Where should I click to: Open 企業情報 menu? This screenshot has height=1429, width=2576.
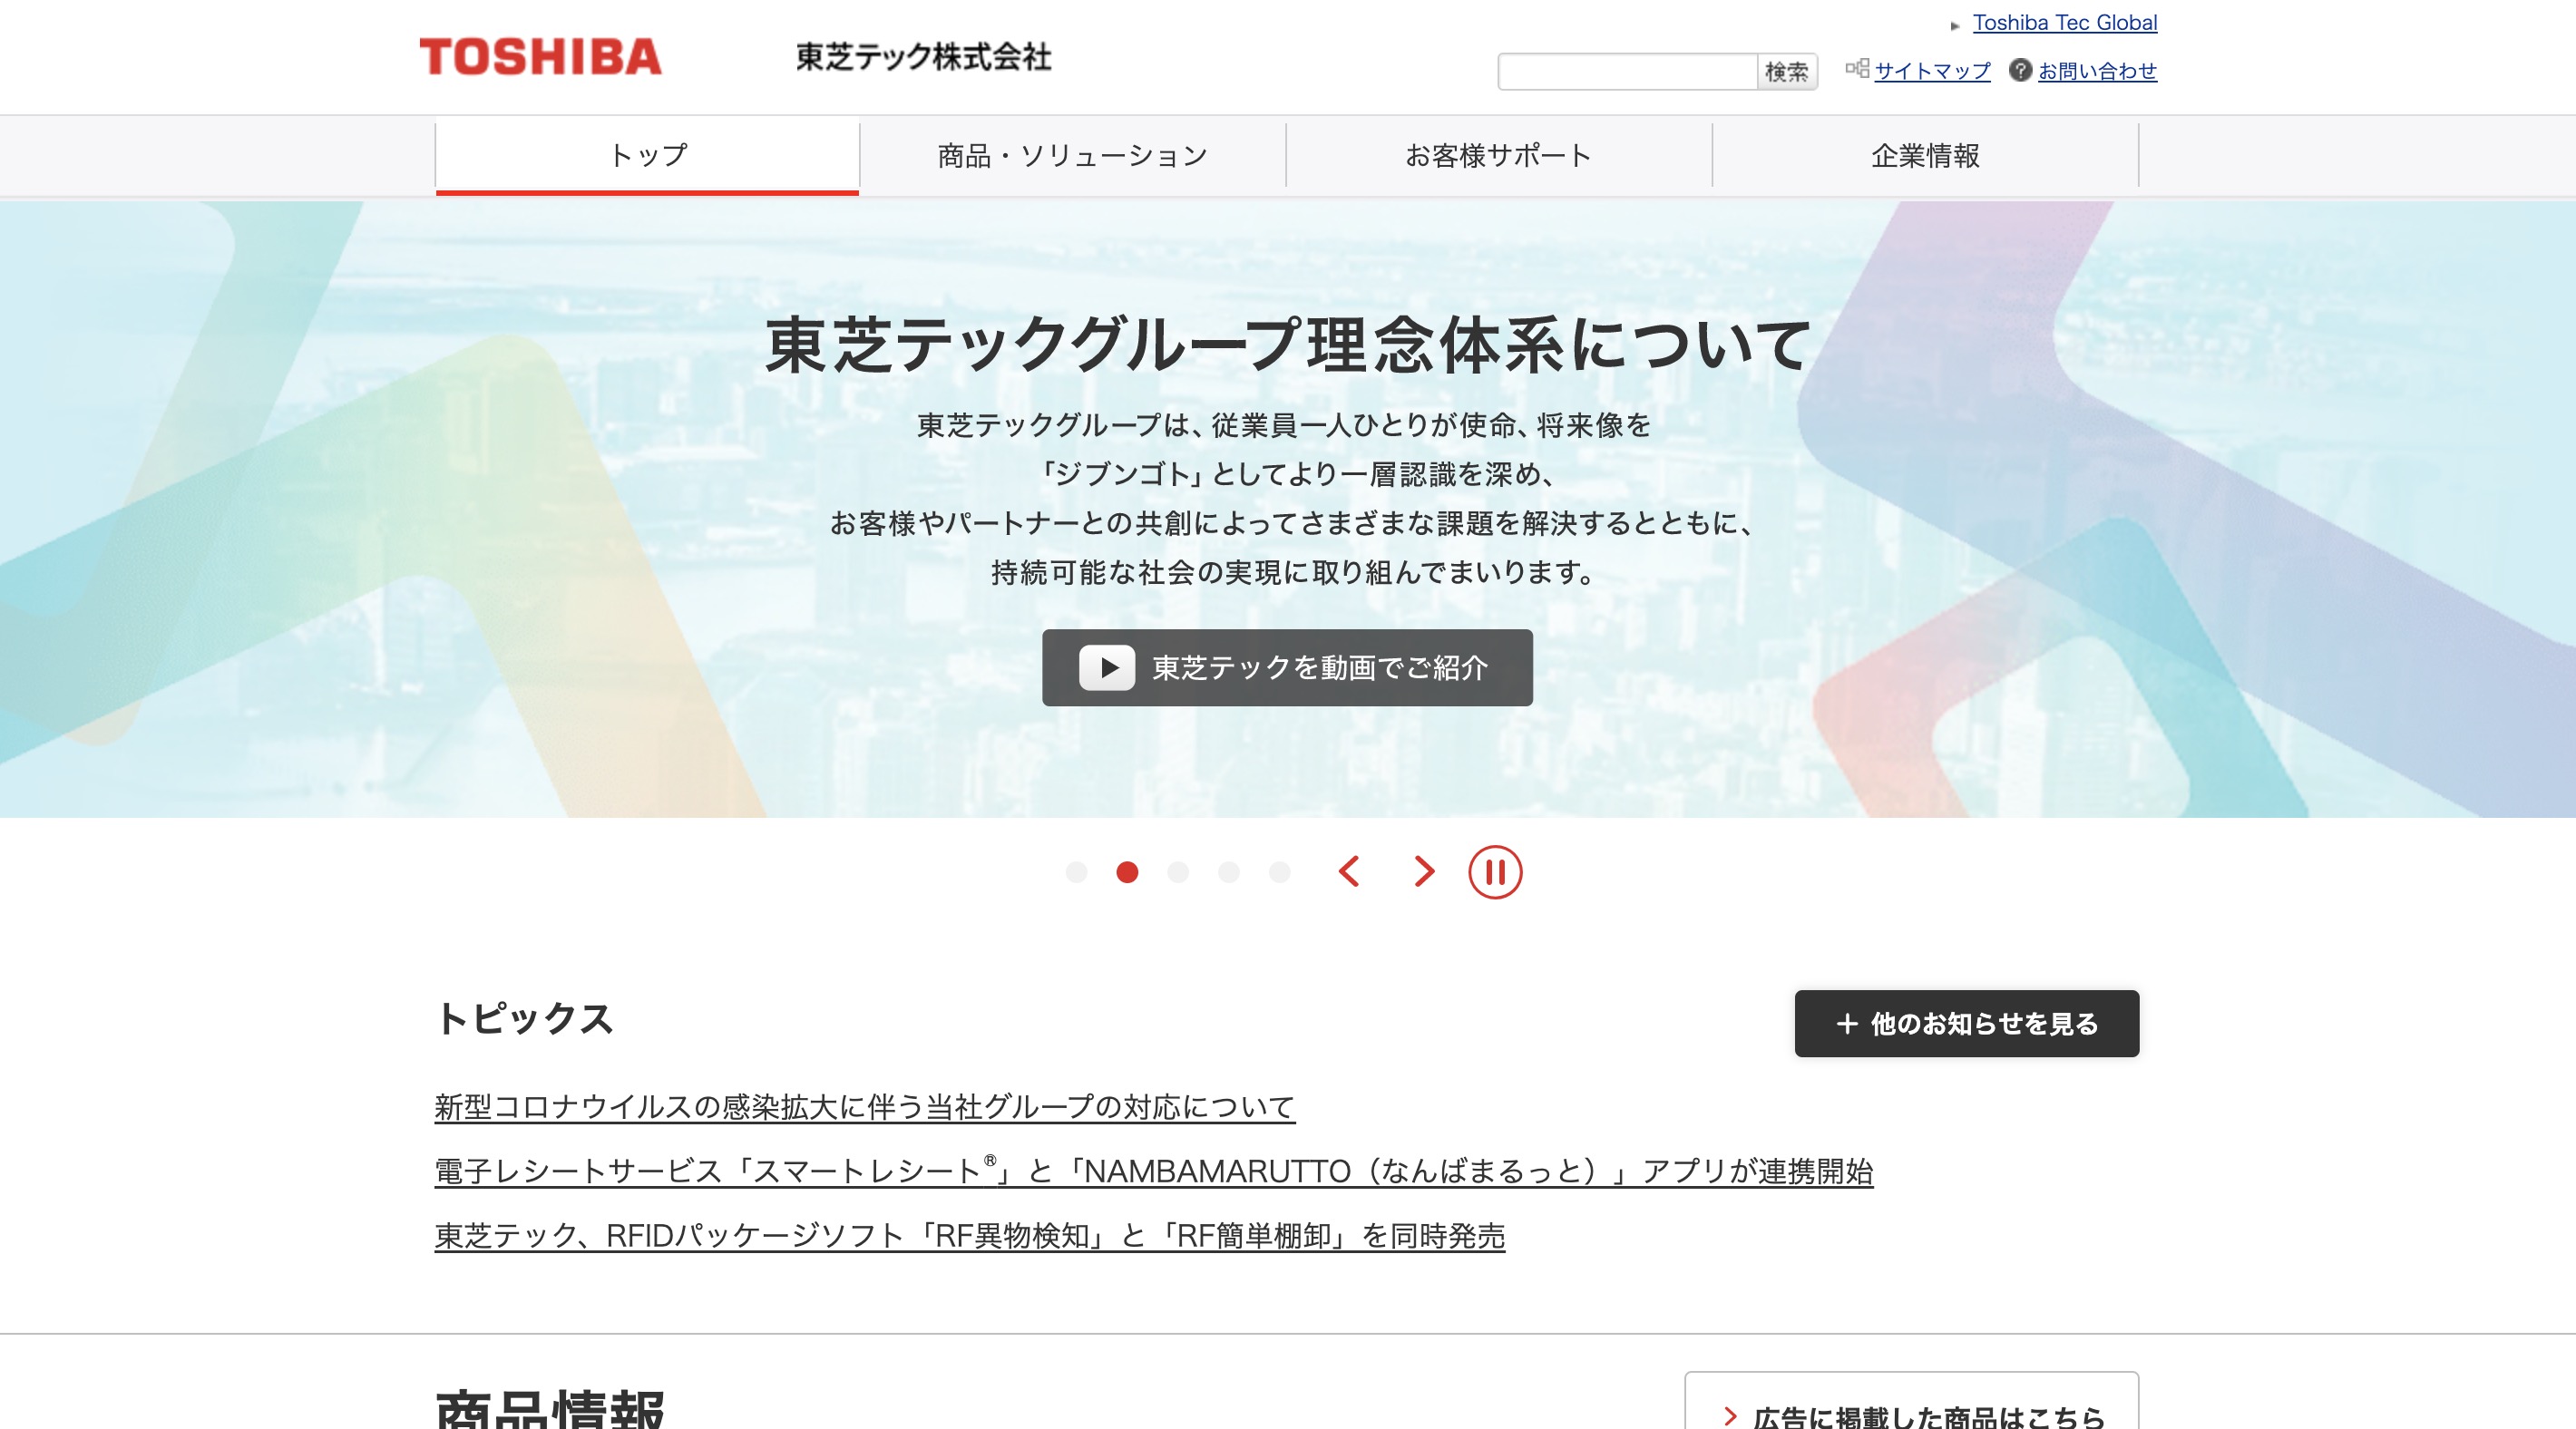pos(1925,156)
